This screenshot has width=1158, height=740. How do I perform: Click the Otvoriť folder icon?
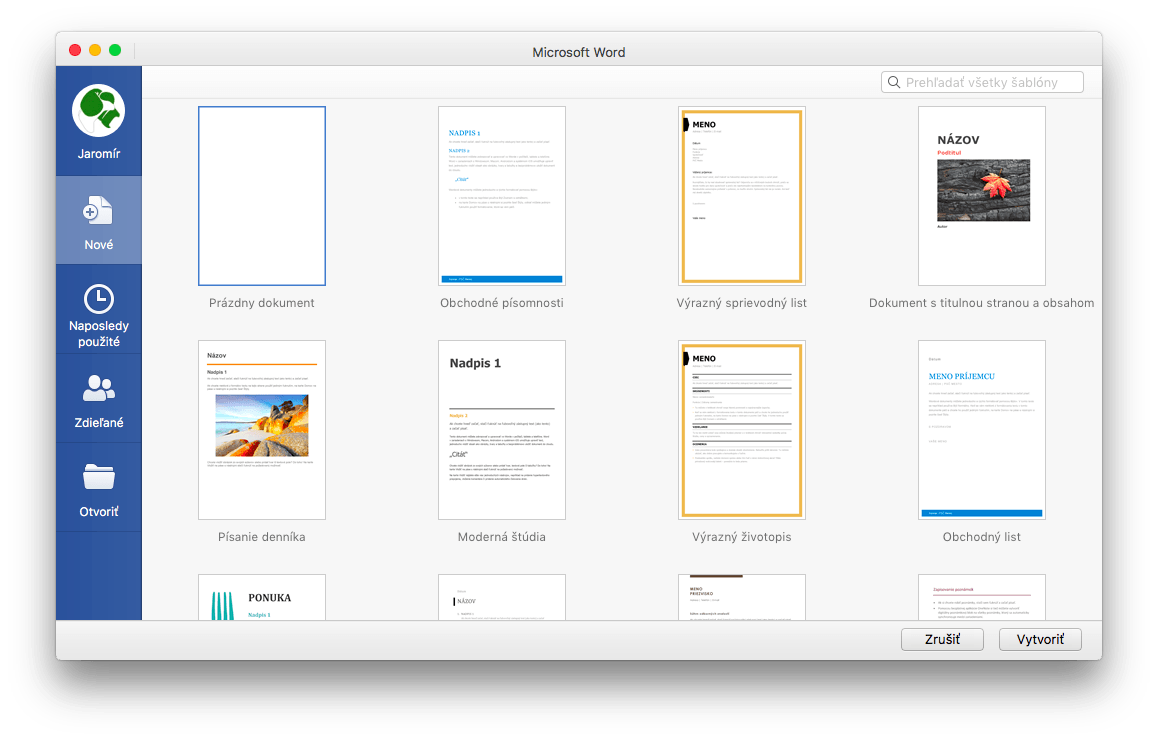point(98,476)
